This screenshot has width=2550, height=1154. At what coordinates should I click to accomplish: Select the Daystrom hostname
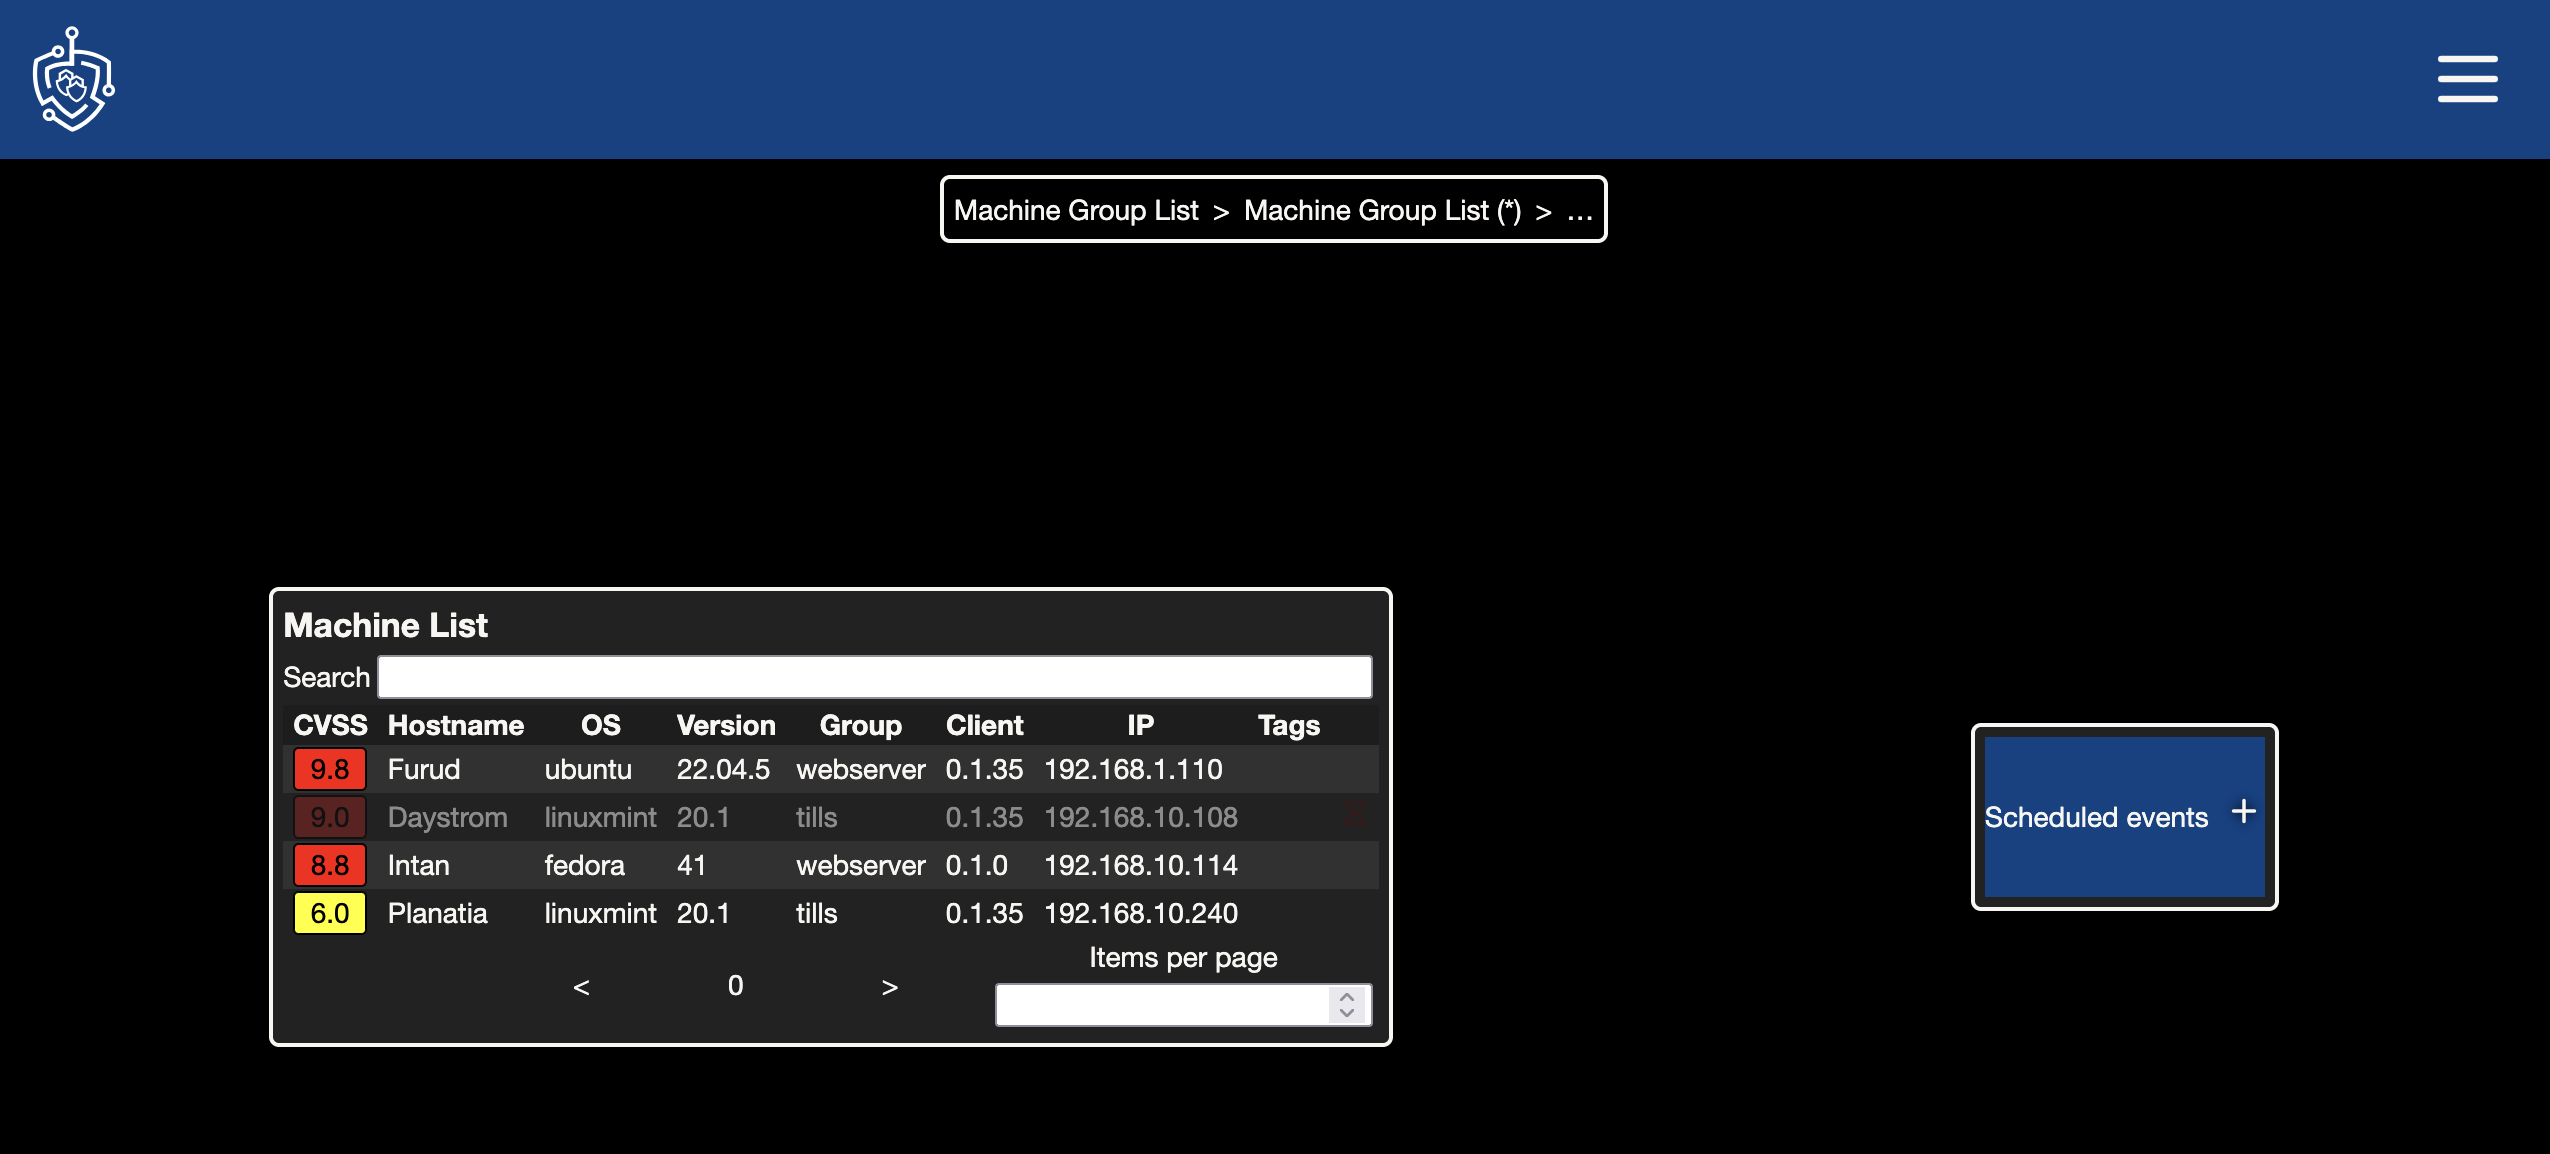click(447, 817)
